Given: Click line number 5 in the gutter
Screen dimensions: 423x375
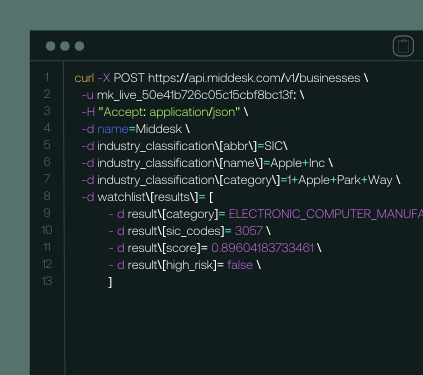Looking at the screenshot, I should click(47, 145).
